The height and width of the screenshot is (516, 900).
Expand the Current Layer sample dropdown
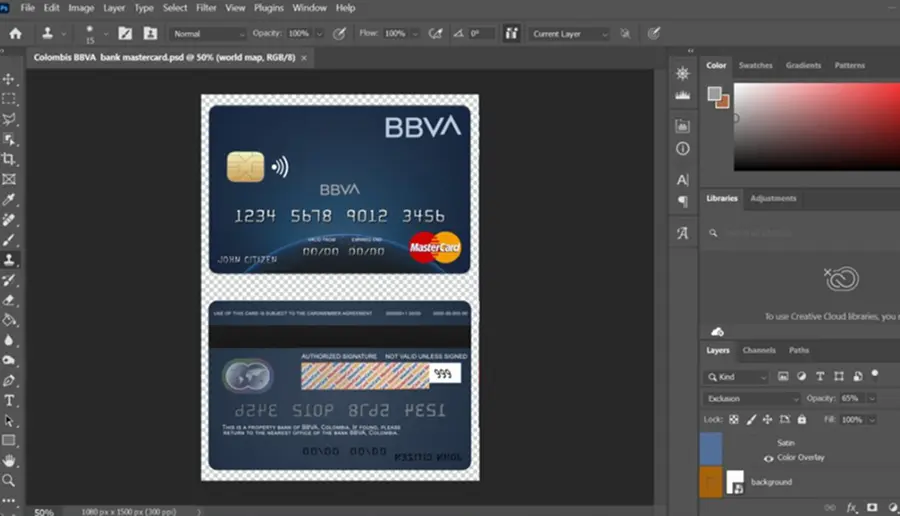569,34
